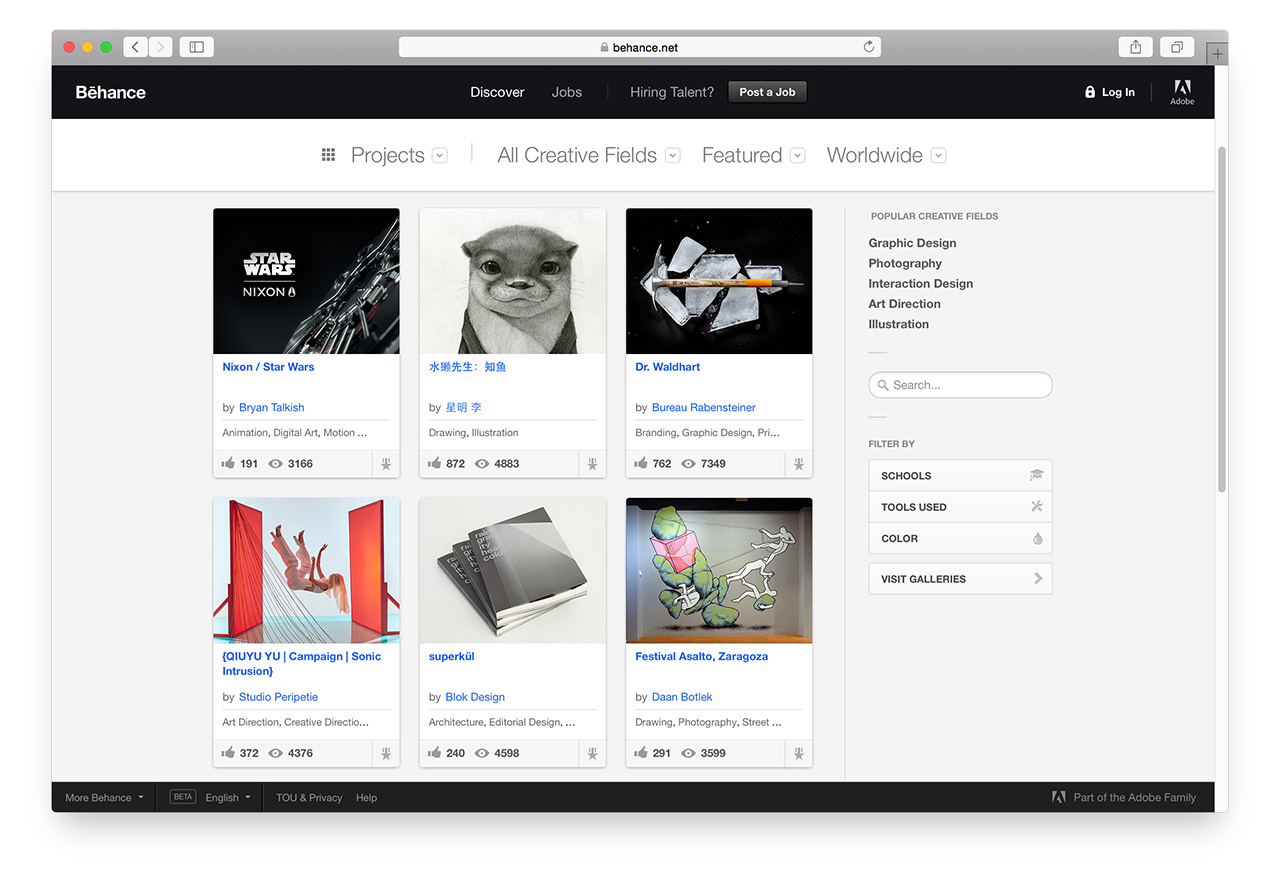Open Studio Peripetie profile link
Image resolution: width=1280 pixels, height=886 pixels.
[x=278, y=697]
